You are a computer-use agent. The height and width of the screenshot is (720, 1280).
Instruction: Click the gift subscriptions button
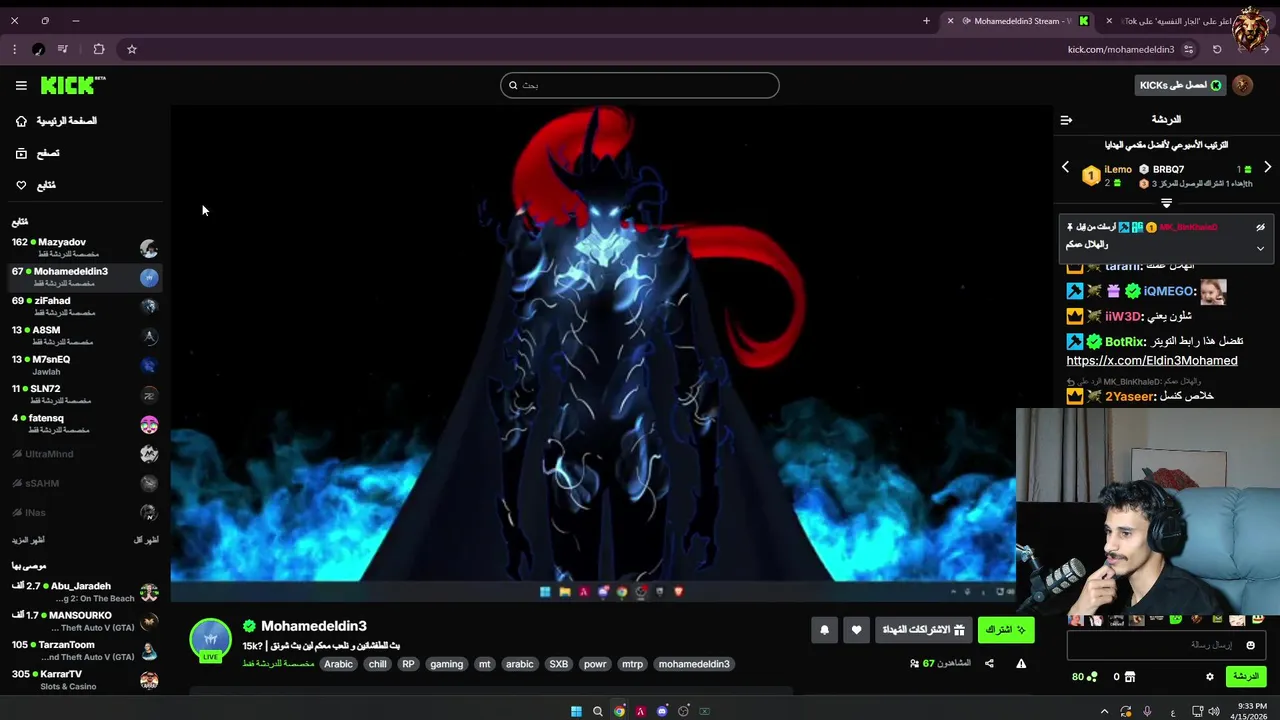click(x=923, y=630)
